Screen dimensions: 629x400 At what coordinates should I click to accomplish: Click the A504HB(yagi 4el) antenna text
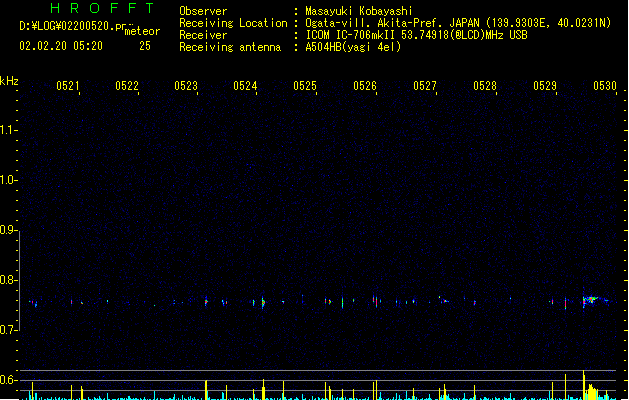tap(353, 47)
